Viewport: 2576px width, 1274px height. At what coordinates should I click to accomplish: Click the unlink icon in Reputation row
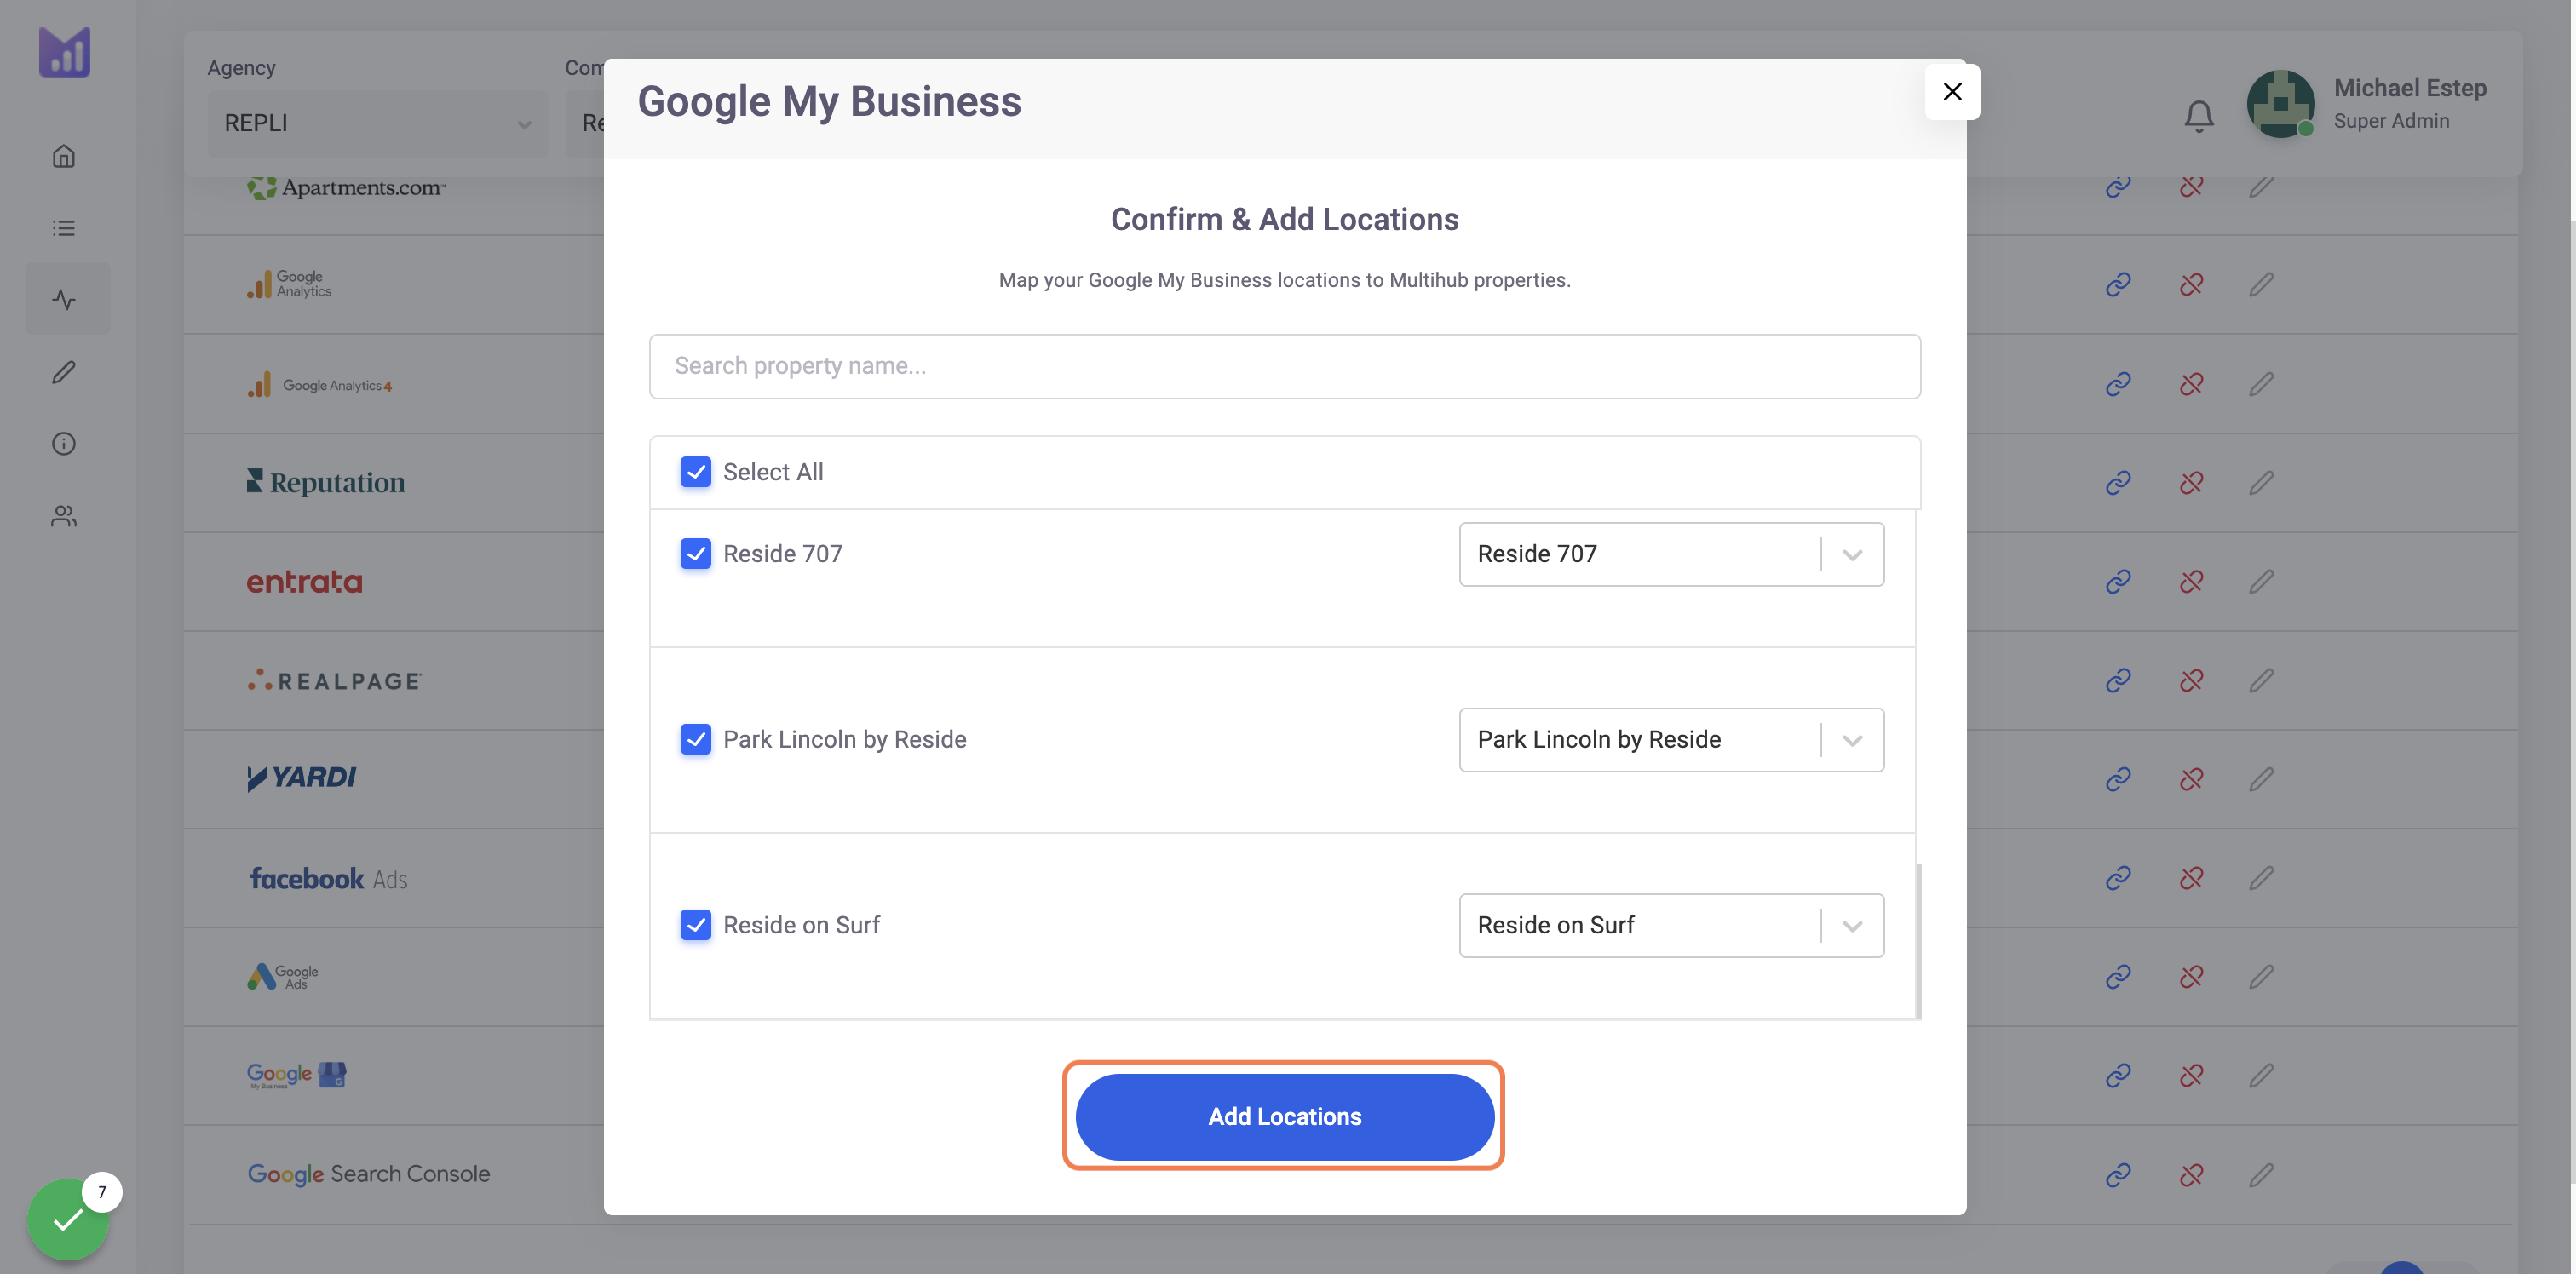pos(2191,483)
